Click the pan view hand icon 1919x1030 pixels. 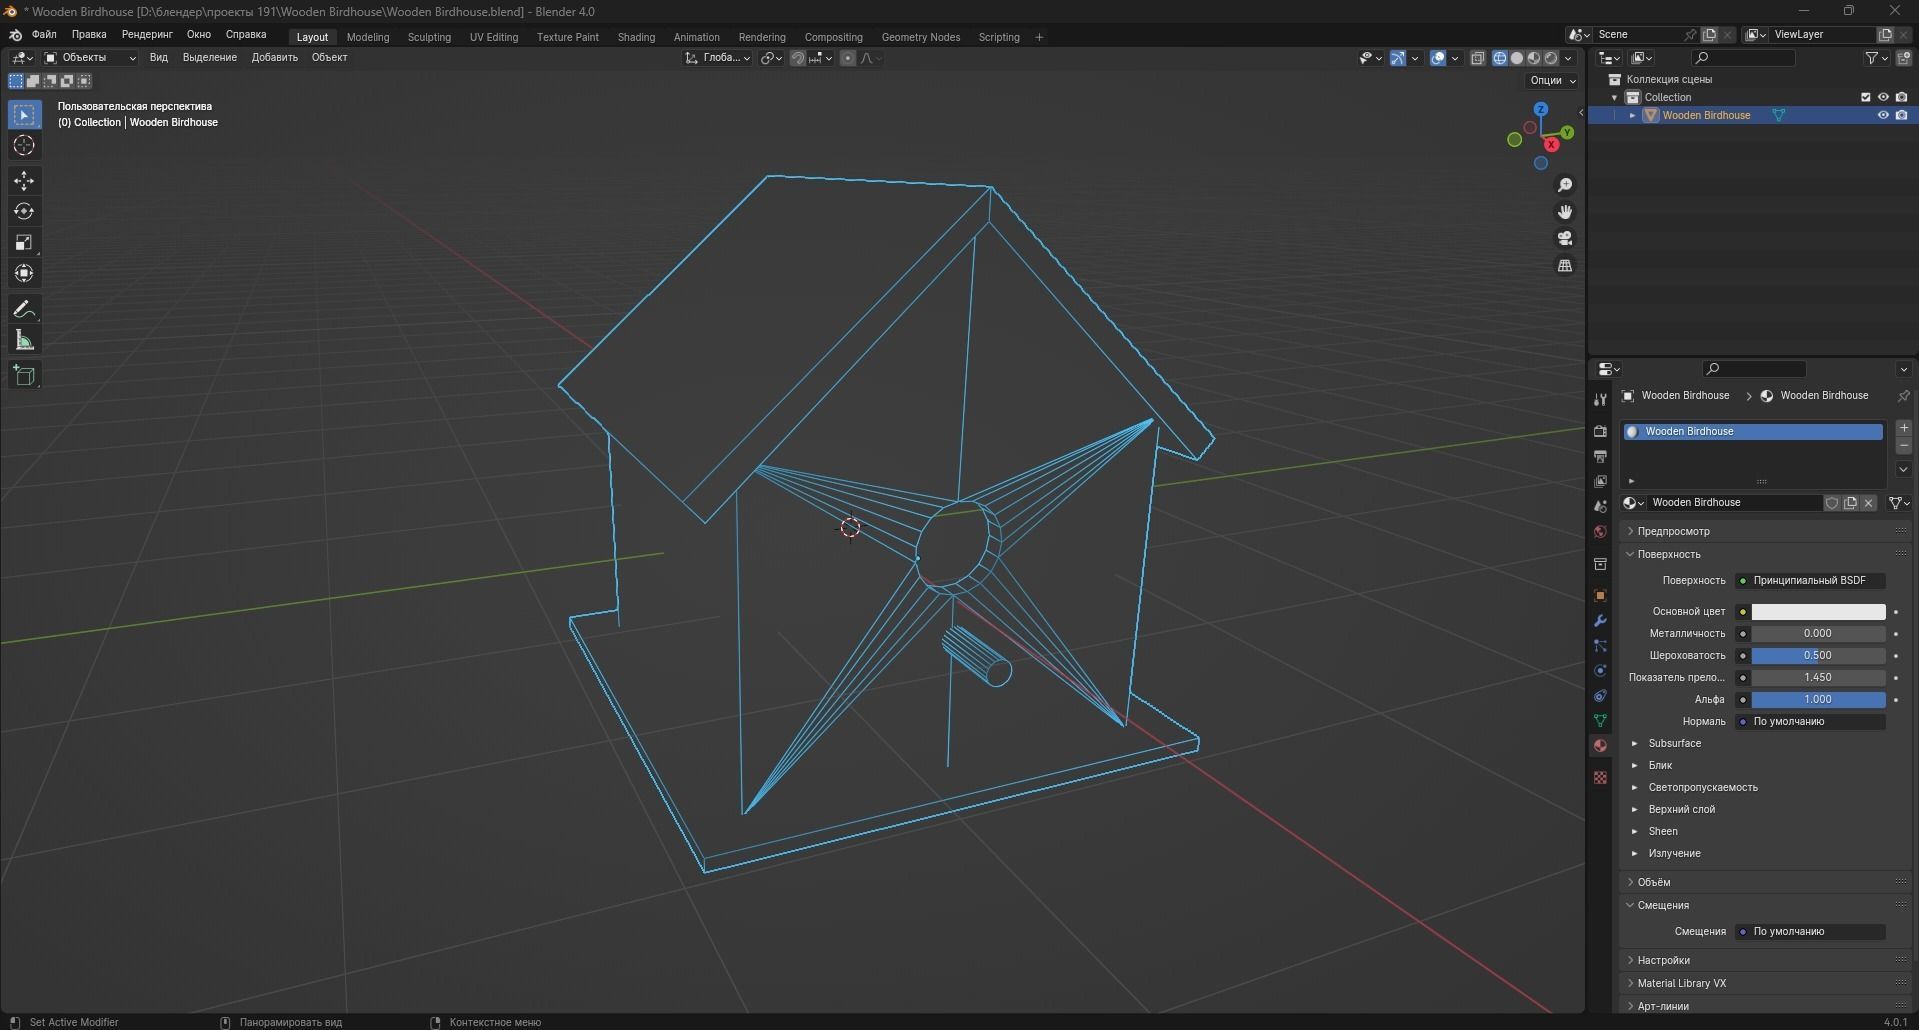[x=1565, y=212]
